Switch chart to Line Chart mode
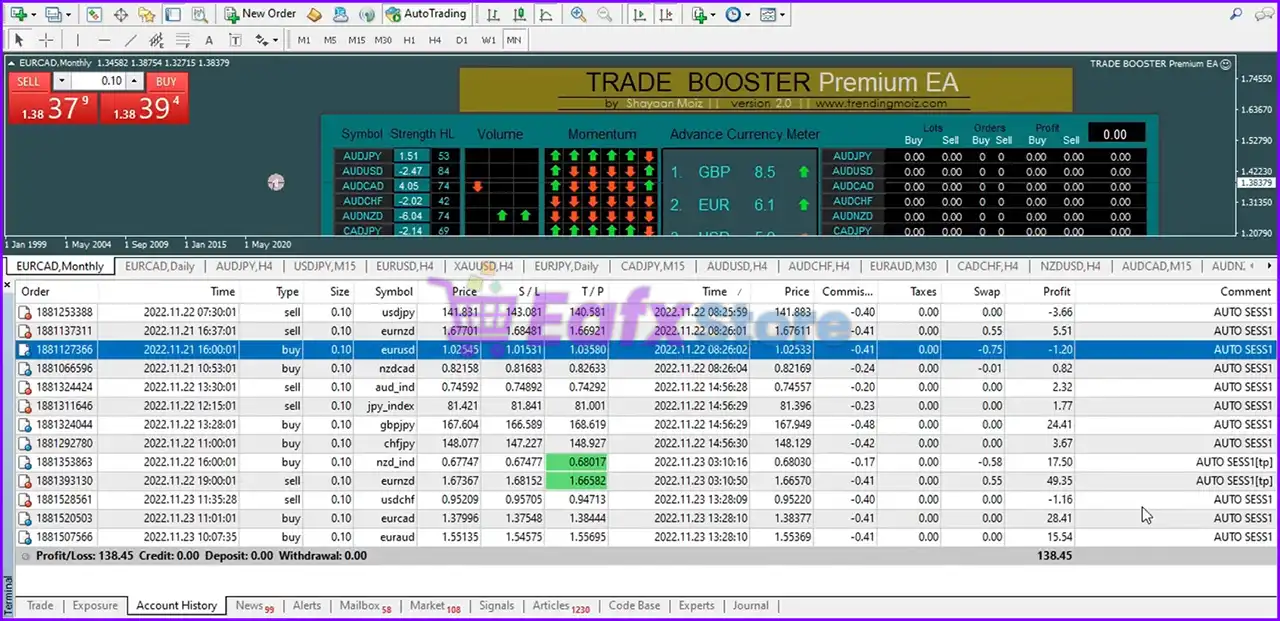This screenshot has height=621, width=1280. point(545,15)
